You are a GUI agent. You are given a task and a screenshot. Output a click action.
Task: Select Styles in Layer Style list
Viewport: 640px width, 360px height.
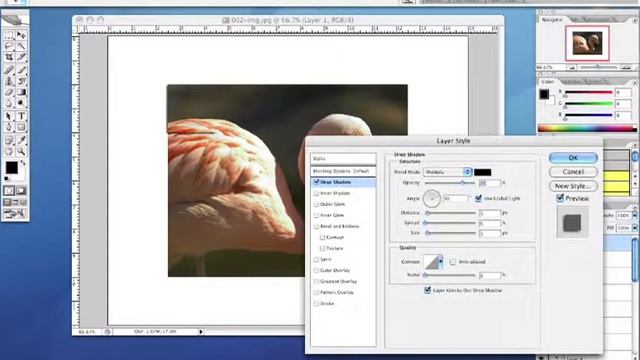(343, 158)
